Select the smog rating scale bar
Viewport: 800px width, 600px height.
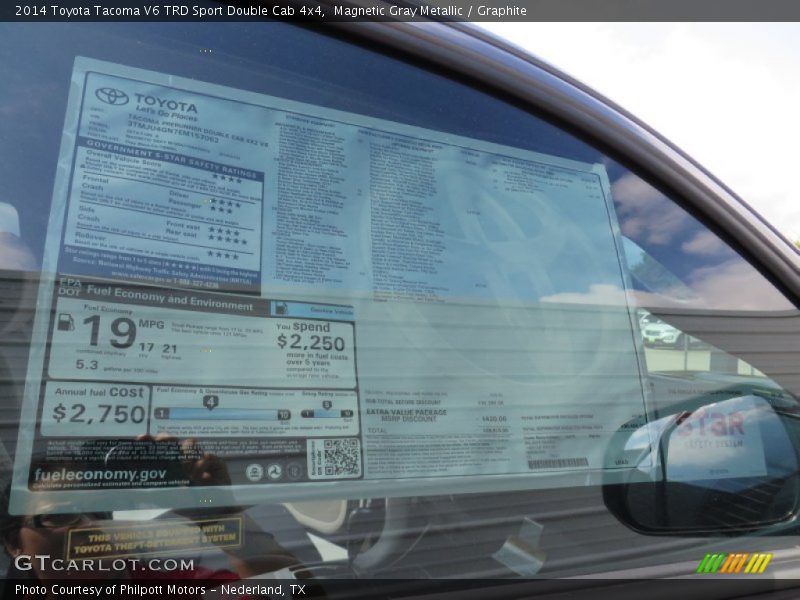pos(327,413)
